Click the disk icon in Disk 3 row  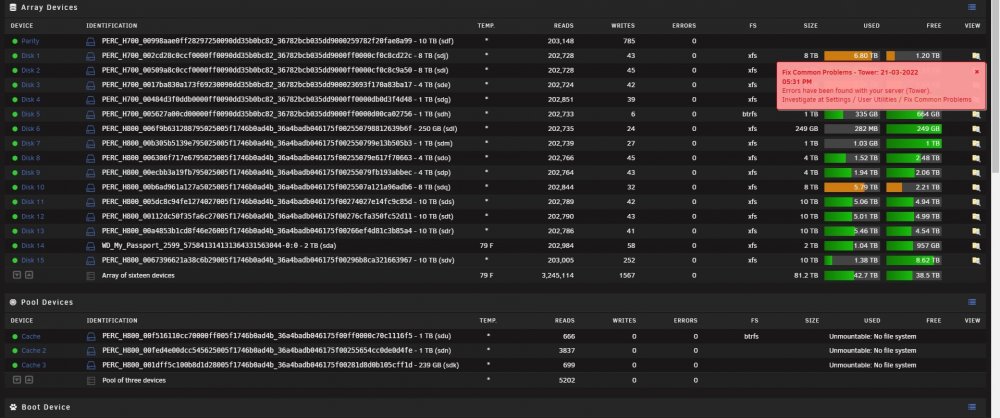pos(91,85)
